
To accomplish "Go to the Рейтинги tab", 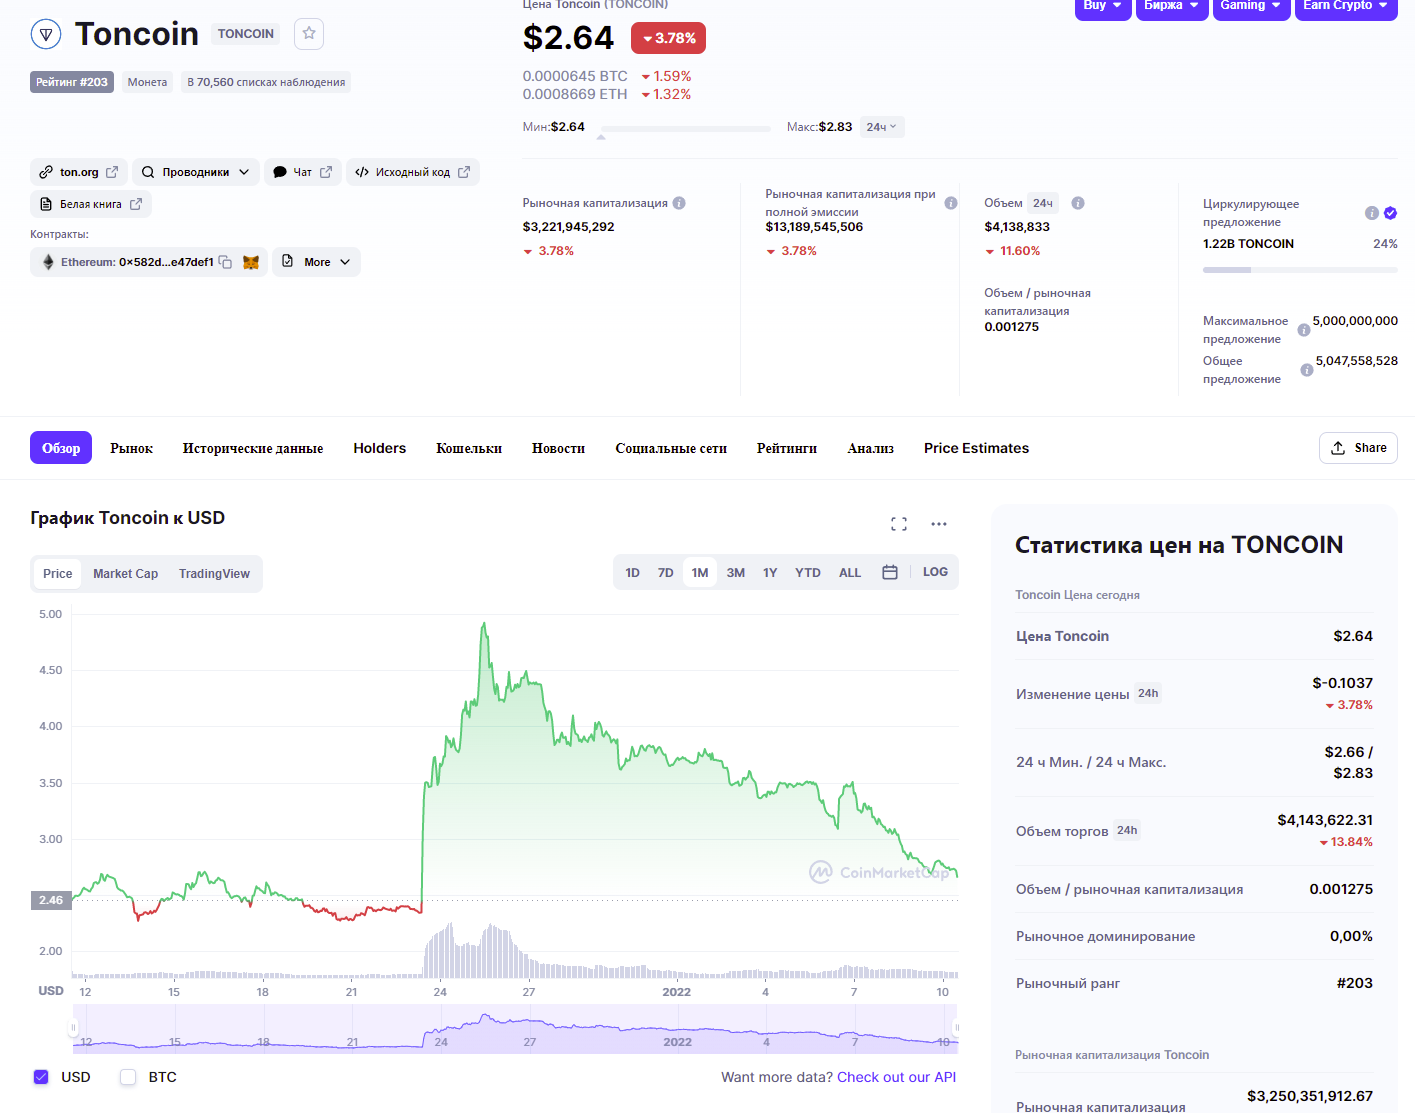I will pos(787,448).
